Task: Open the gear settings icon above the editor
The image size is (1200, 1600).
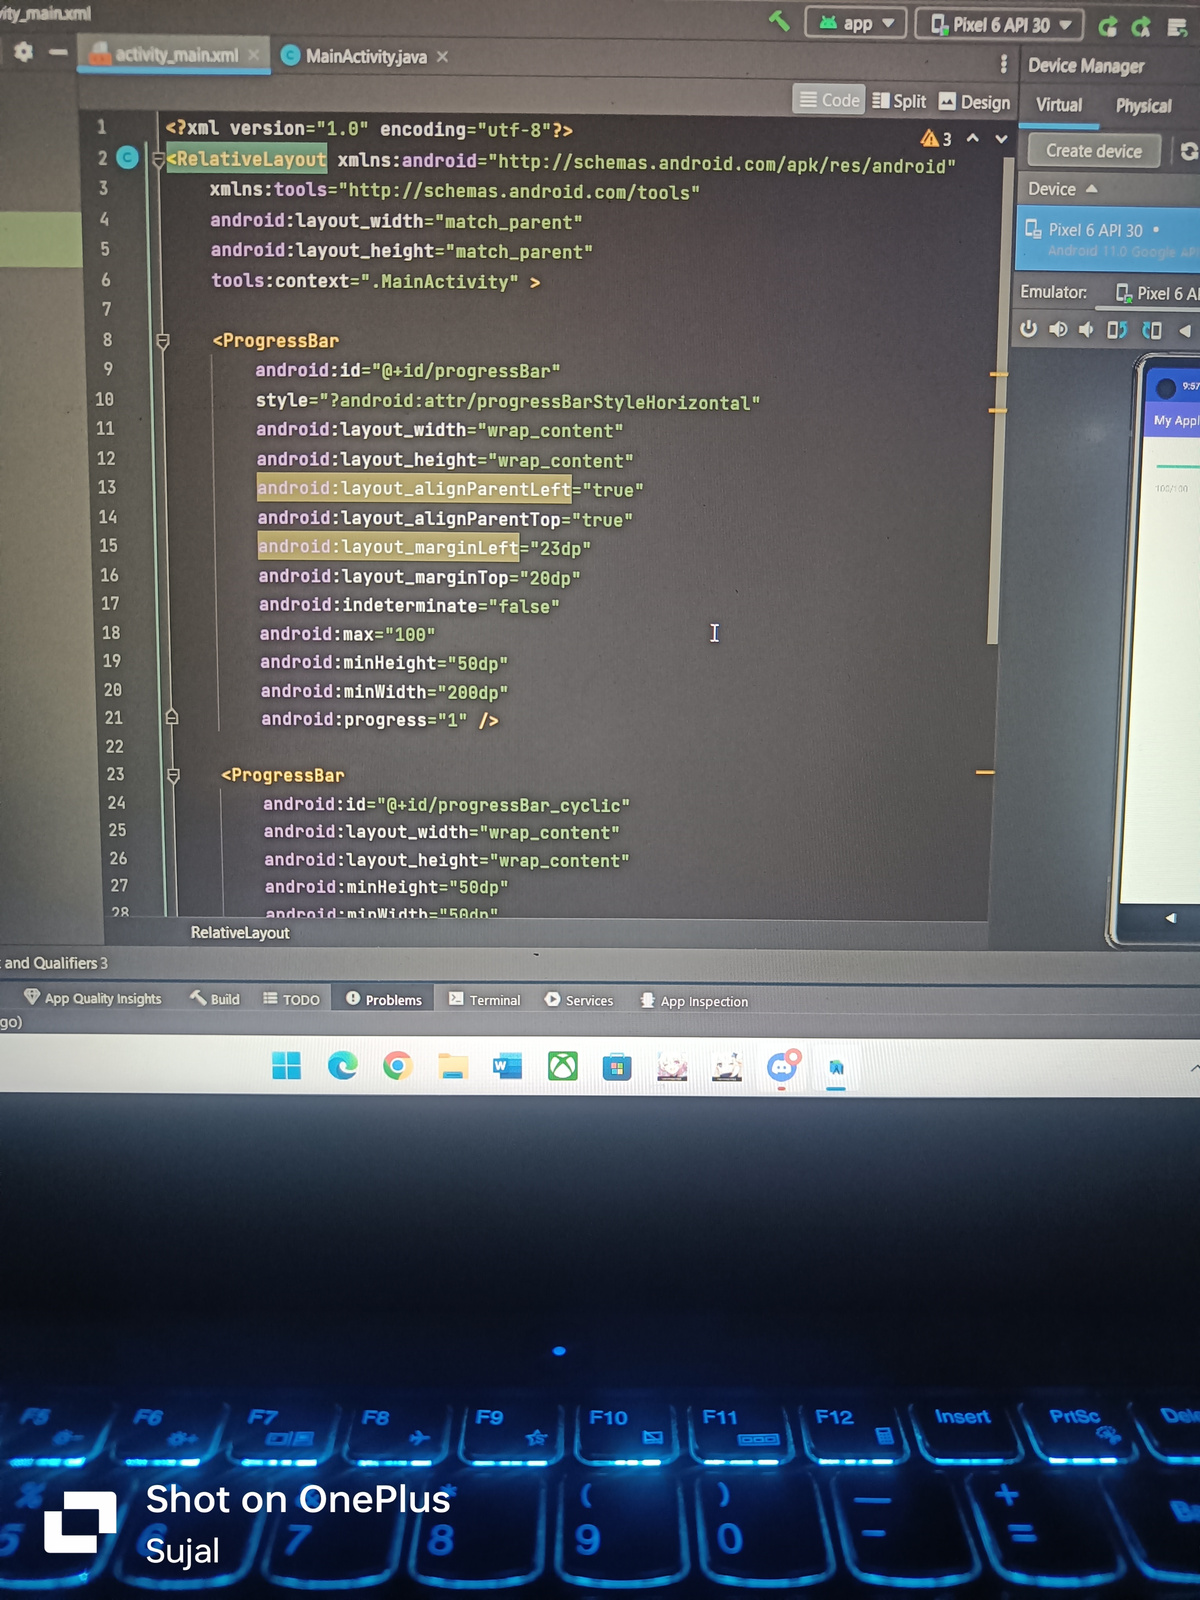Action: [23, 51]
